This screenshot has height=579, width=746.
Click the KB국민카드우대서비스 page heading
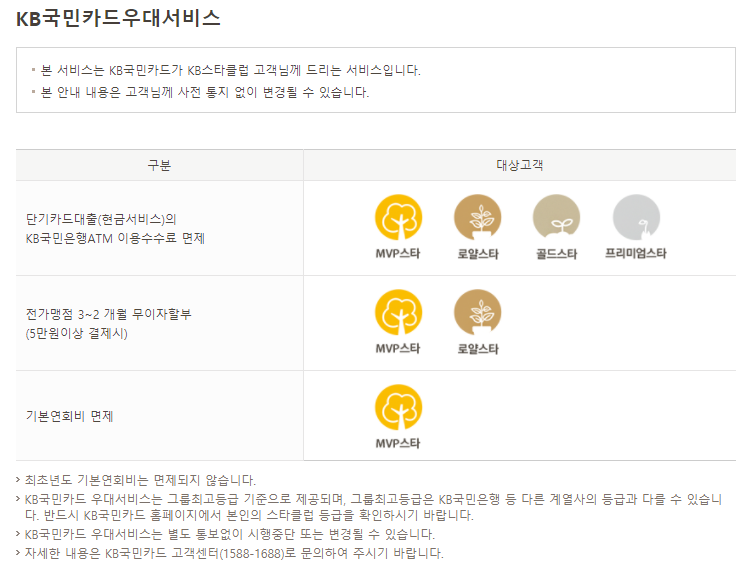118,18
